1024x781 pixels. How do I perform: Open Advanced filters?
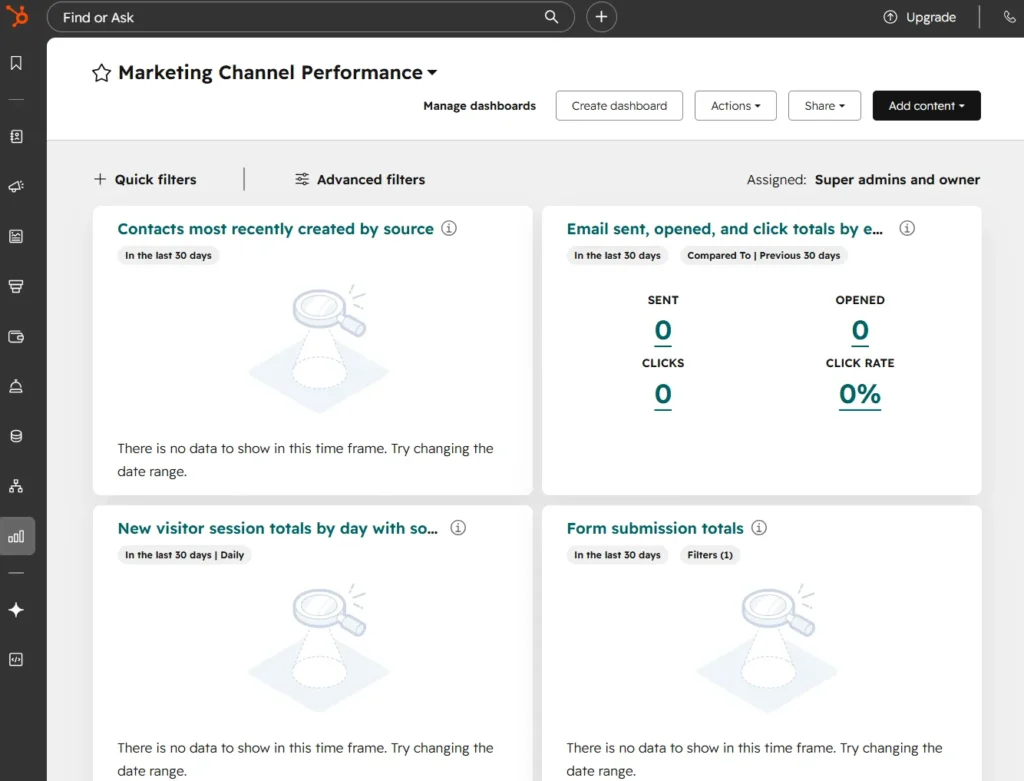click(360, 179)
